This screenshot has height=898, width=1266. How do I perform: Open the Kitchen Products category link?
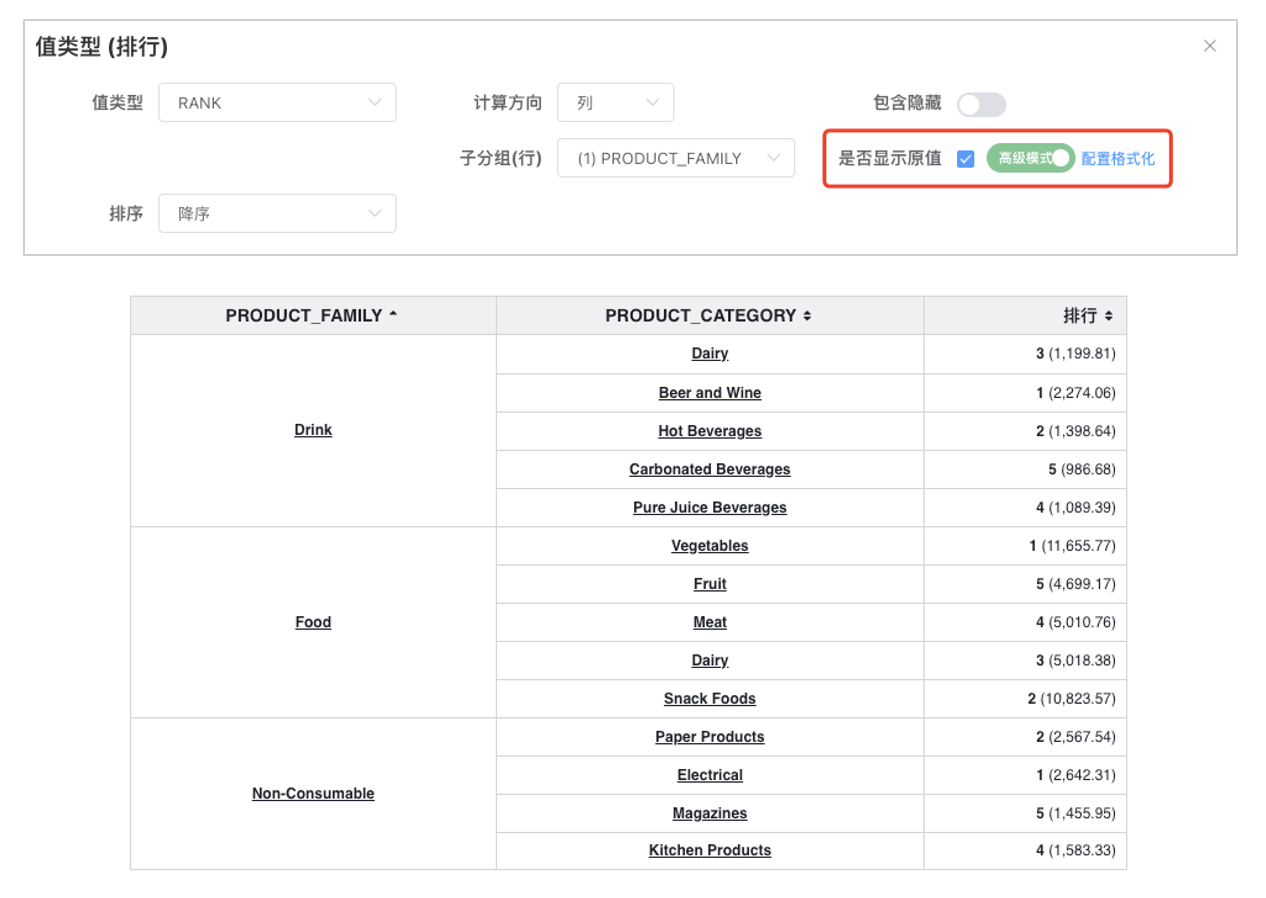(x=710, y=851)
